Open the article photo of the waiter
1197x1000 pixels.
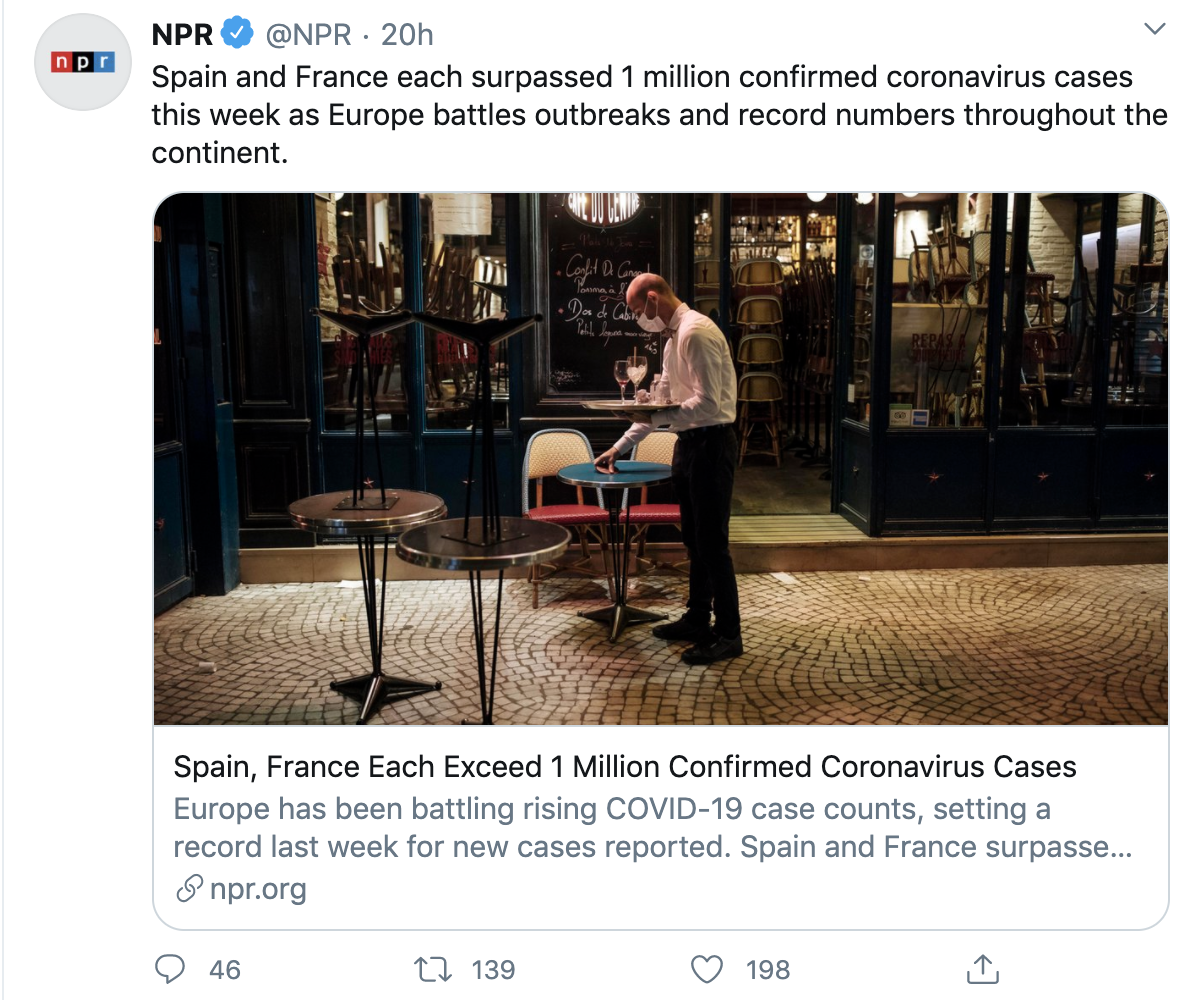pos(660,458)
